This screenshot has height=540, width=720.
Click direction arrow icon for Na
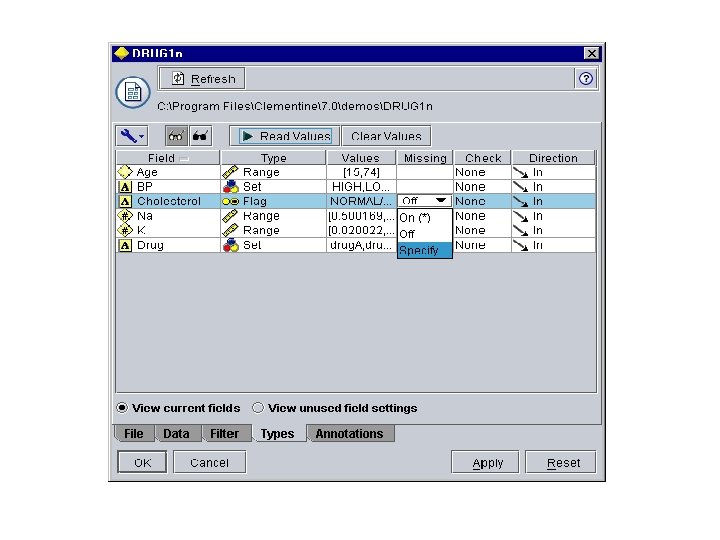[521, 216]
